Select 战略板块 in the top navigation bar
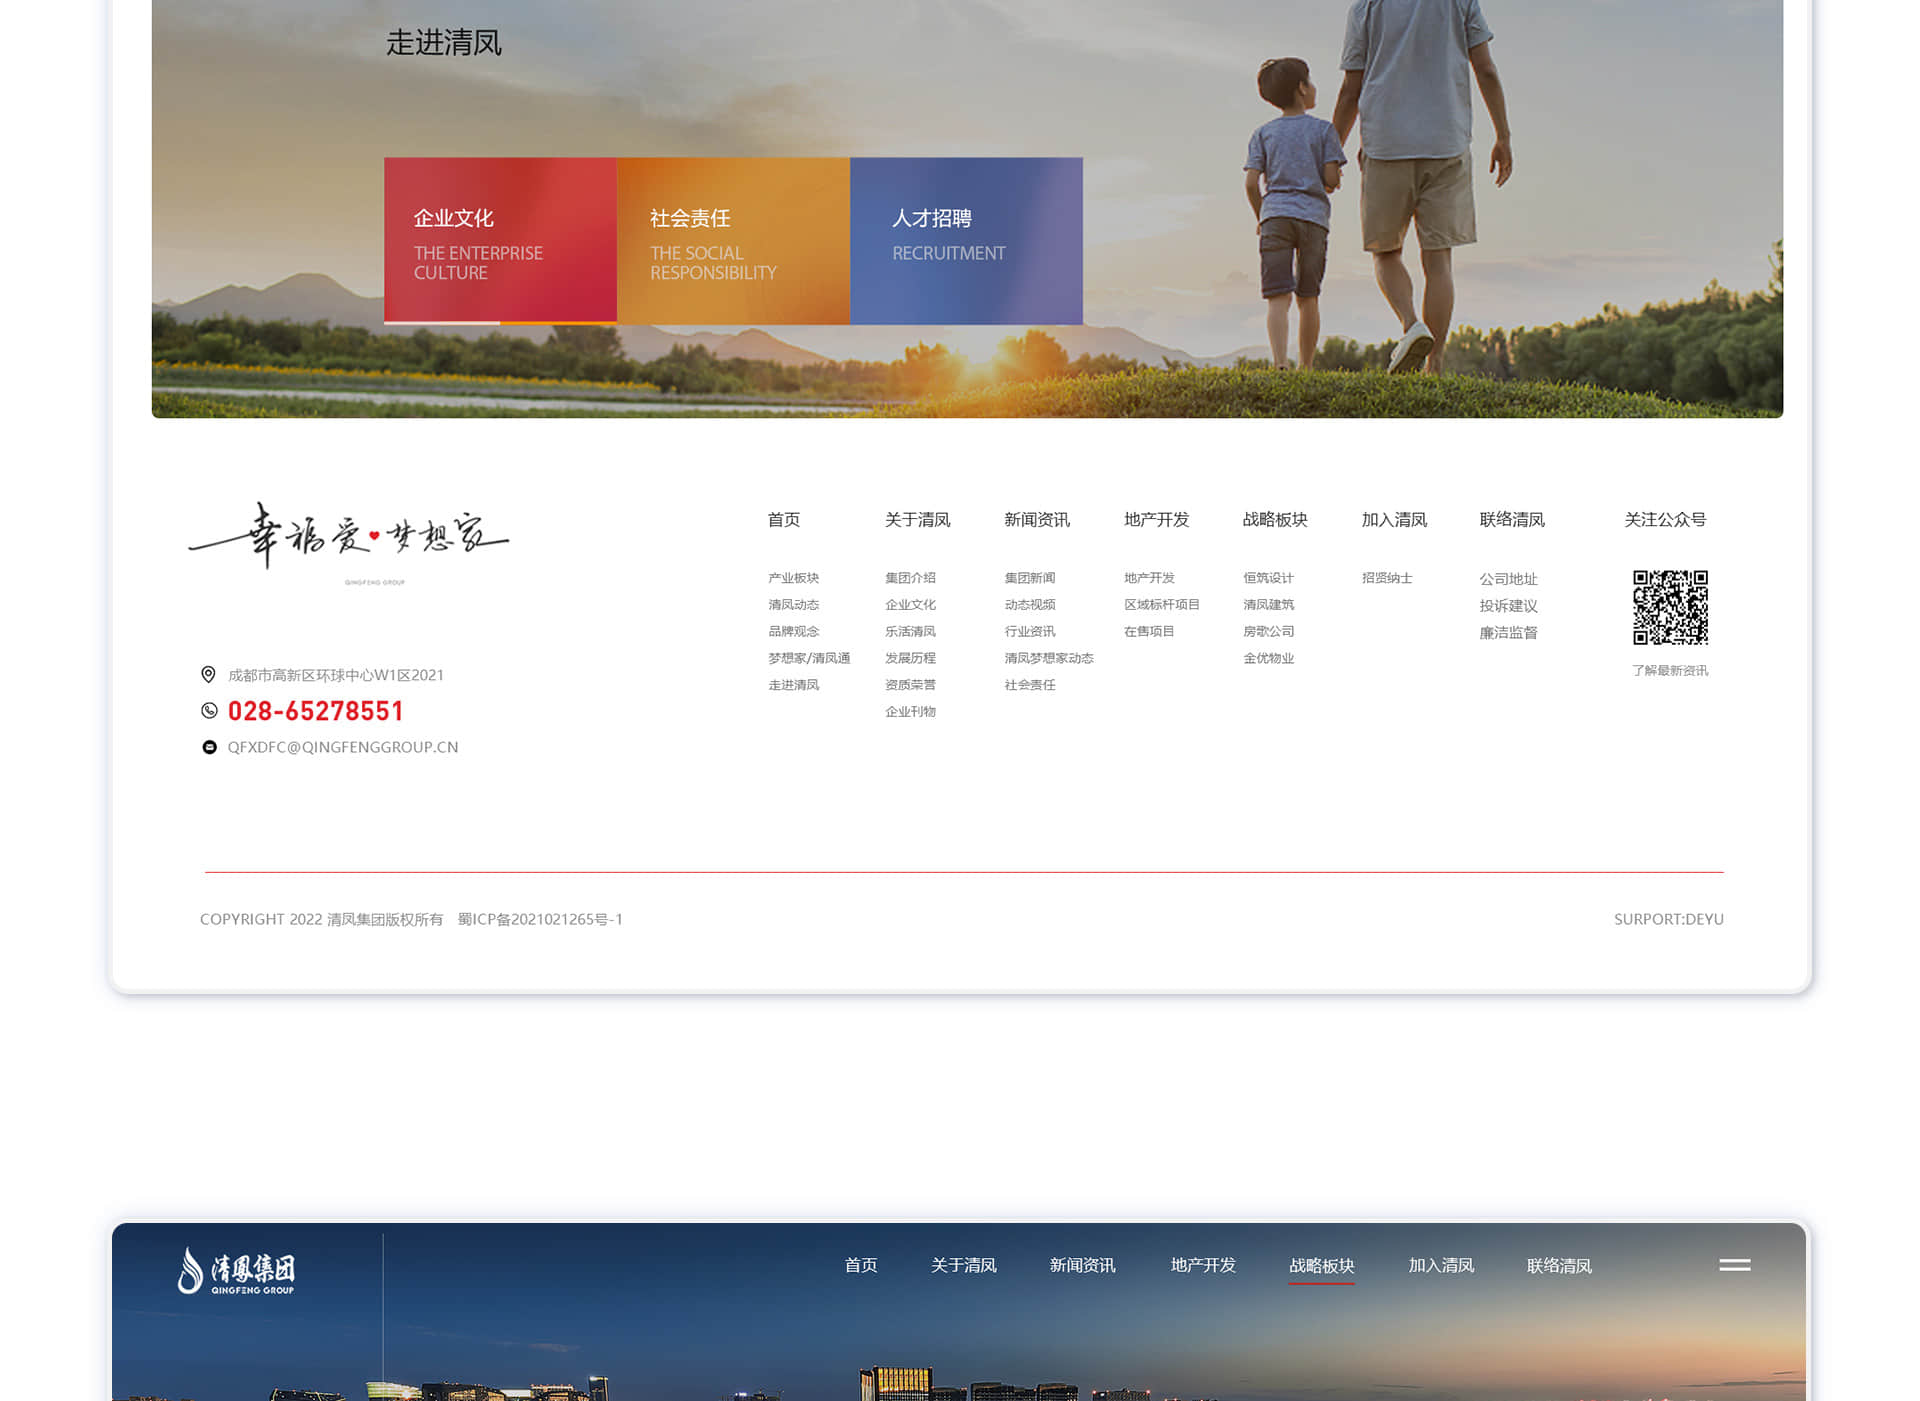This screenshot has width=1920, height=1401. pyautogui.click(x=1321, y=1265)
